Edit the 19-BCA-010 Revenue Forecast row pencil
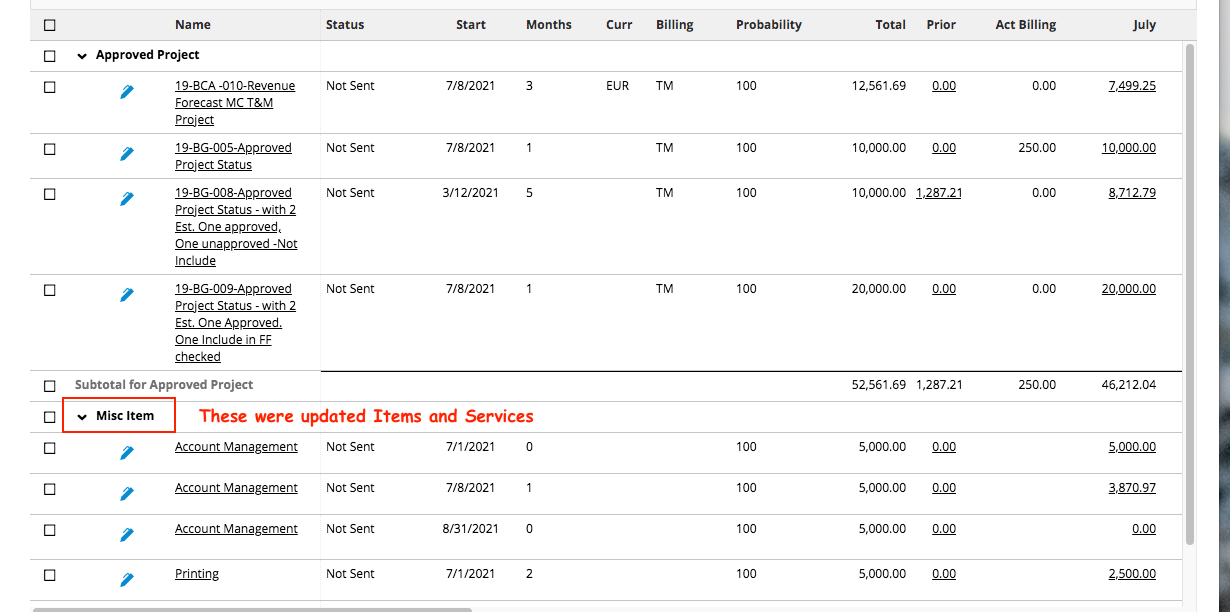The height and width of the screenshot is (612, 1230). pyautogui.click(x=127, y=92)
